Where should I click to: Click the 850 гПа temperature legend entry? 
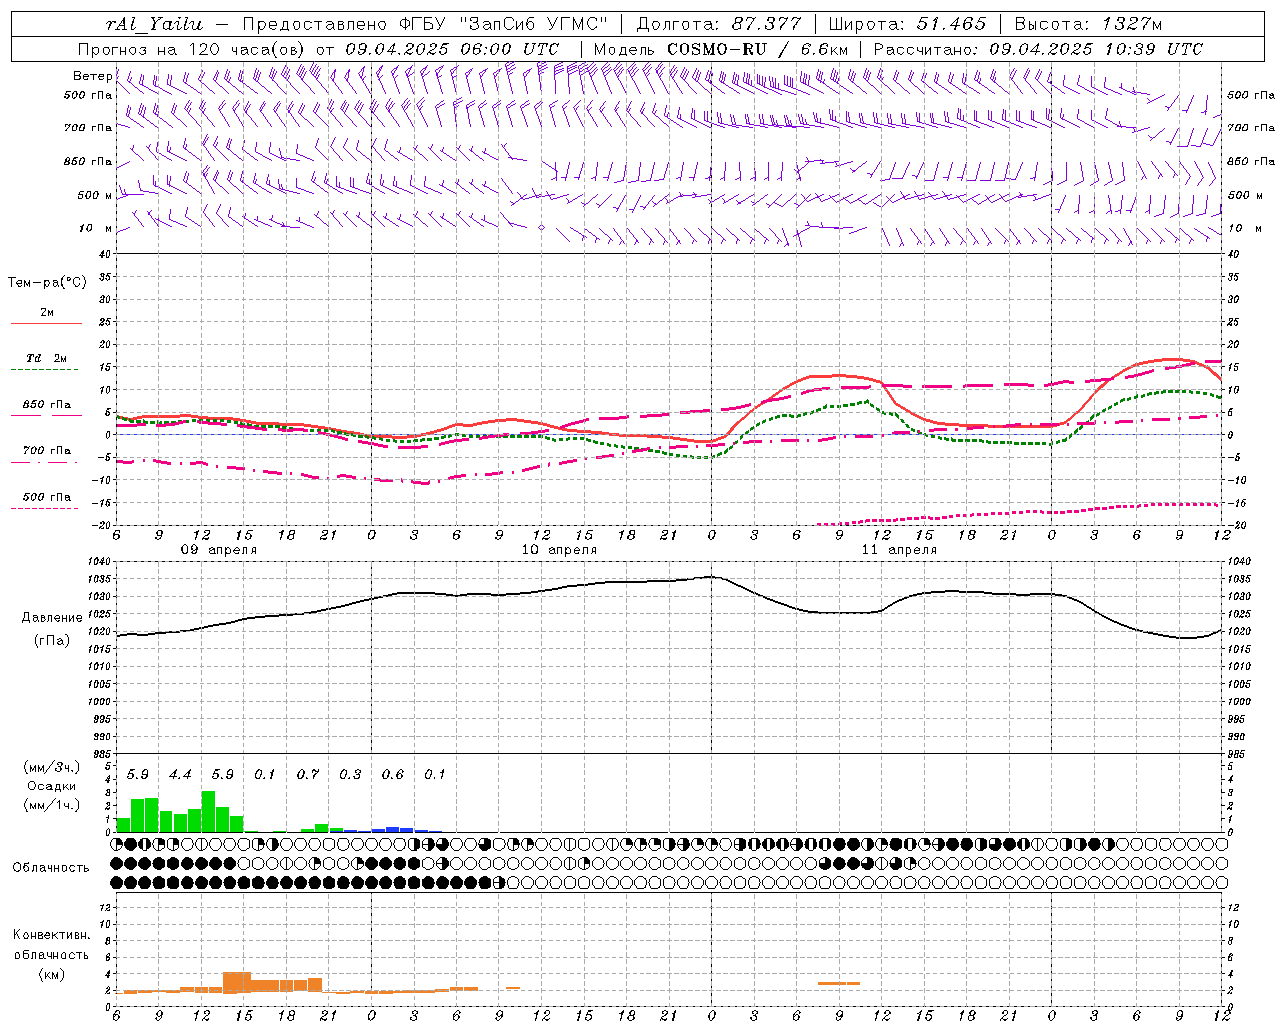coord(47,405)
